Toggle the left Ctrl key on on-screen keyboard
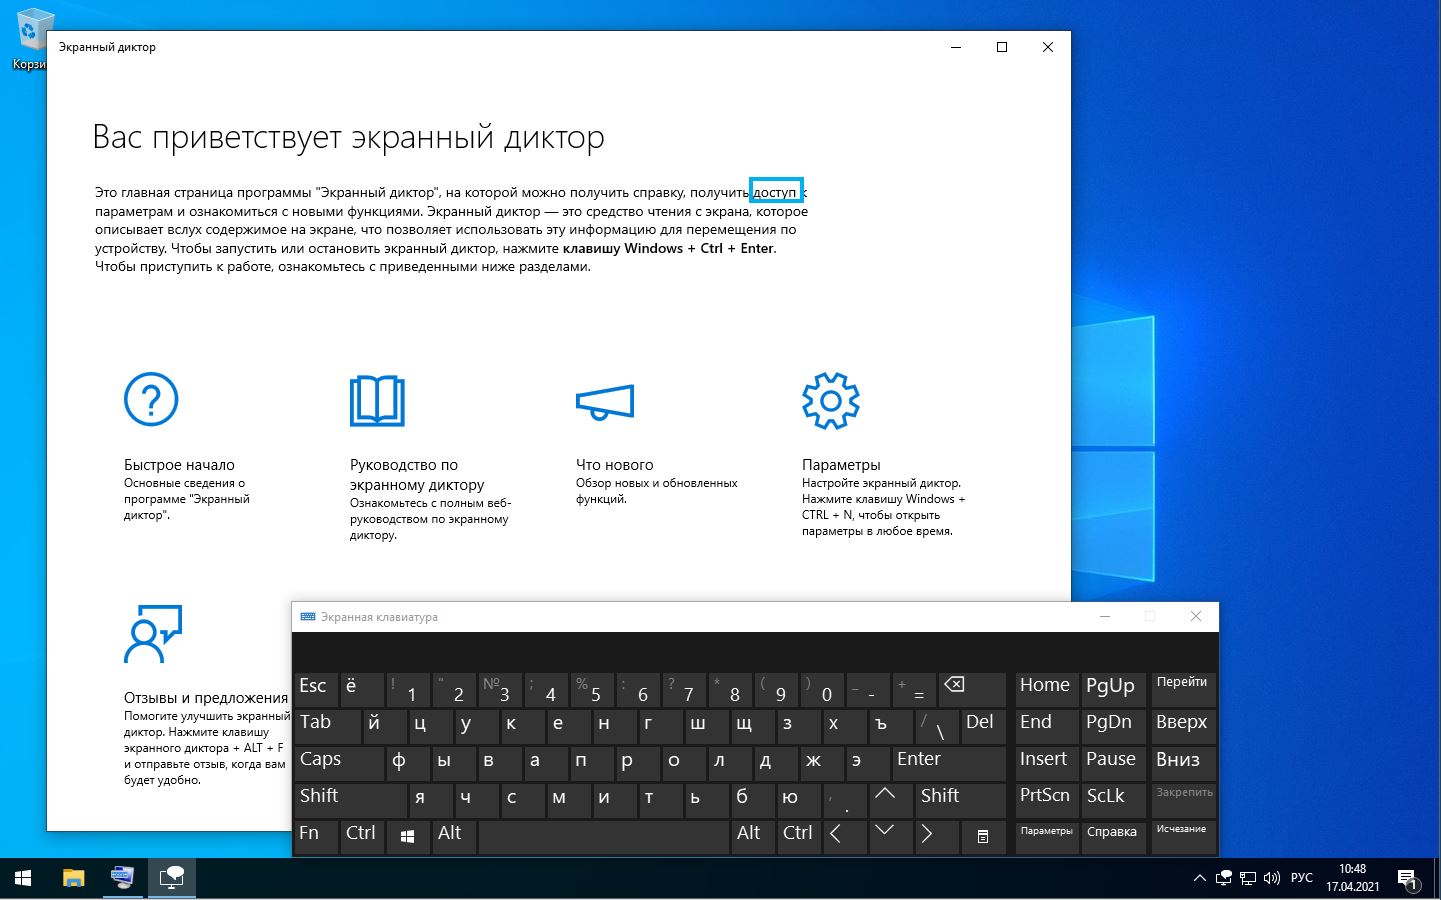1441x900 pixels. (362, 836)
